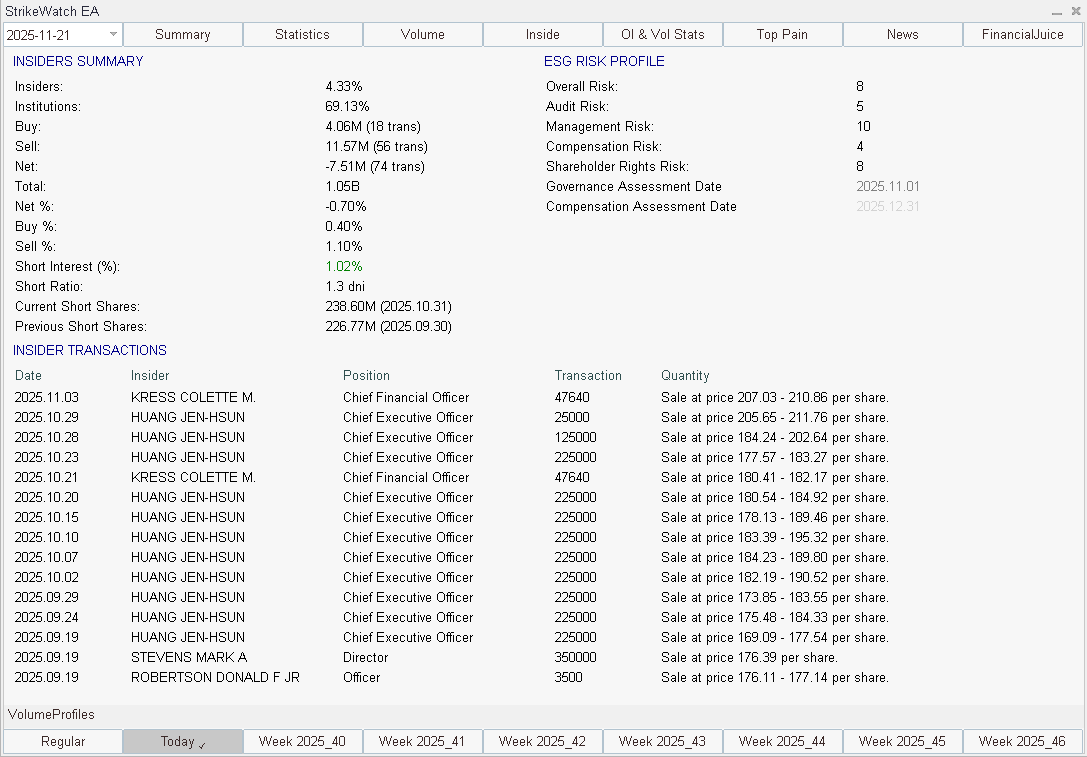Select the Week 2025_43 volume profile
The image size is (1087, 757).
[662, 741]
